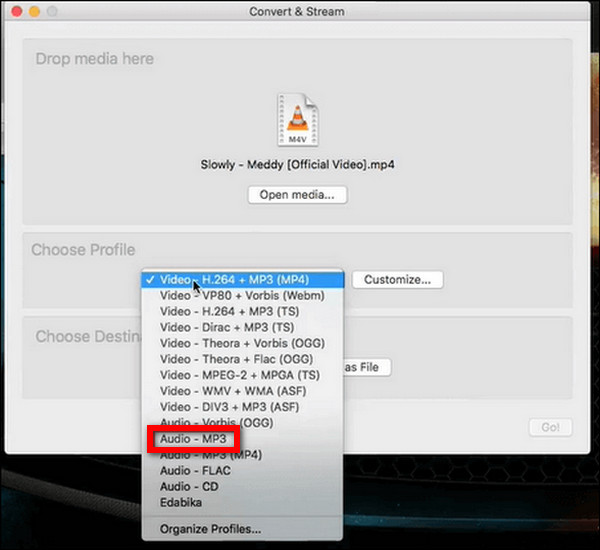Choose Audio - Vorbis (OGG) profile
This screenshot has height=550, width=600.
click(x=243, y=423)
